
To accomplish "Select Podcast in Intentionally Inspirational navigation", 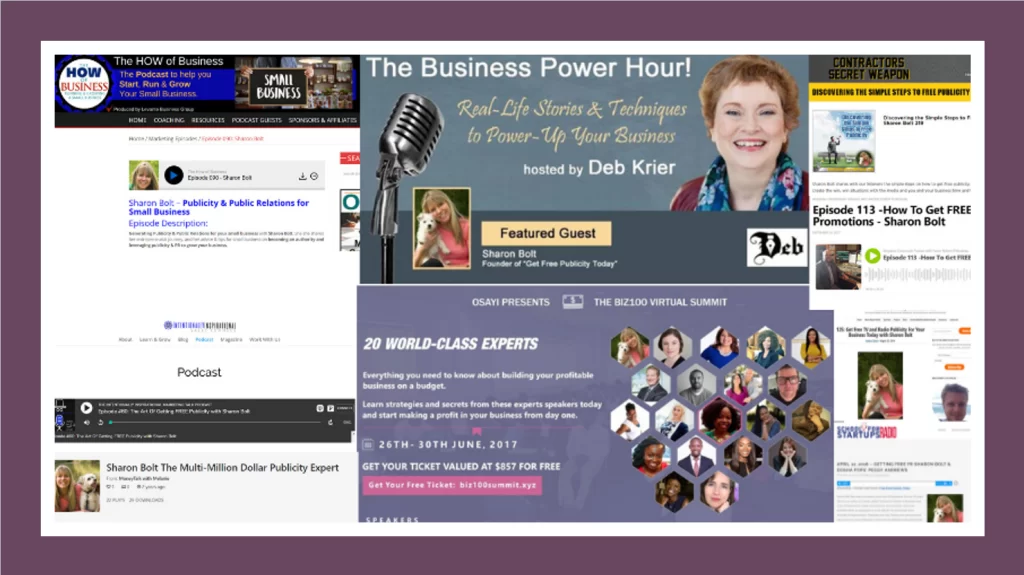I will point(204,340).
